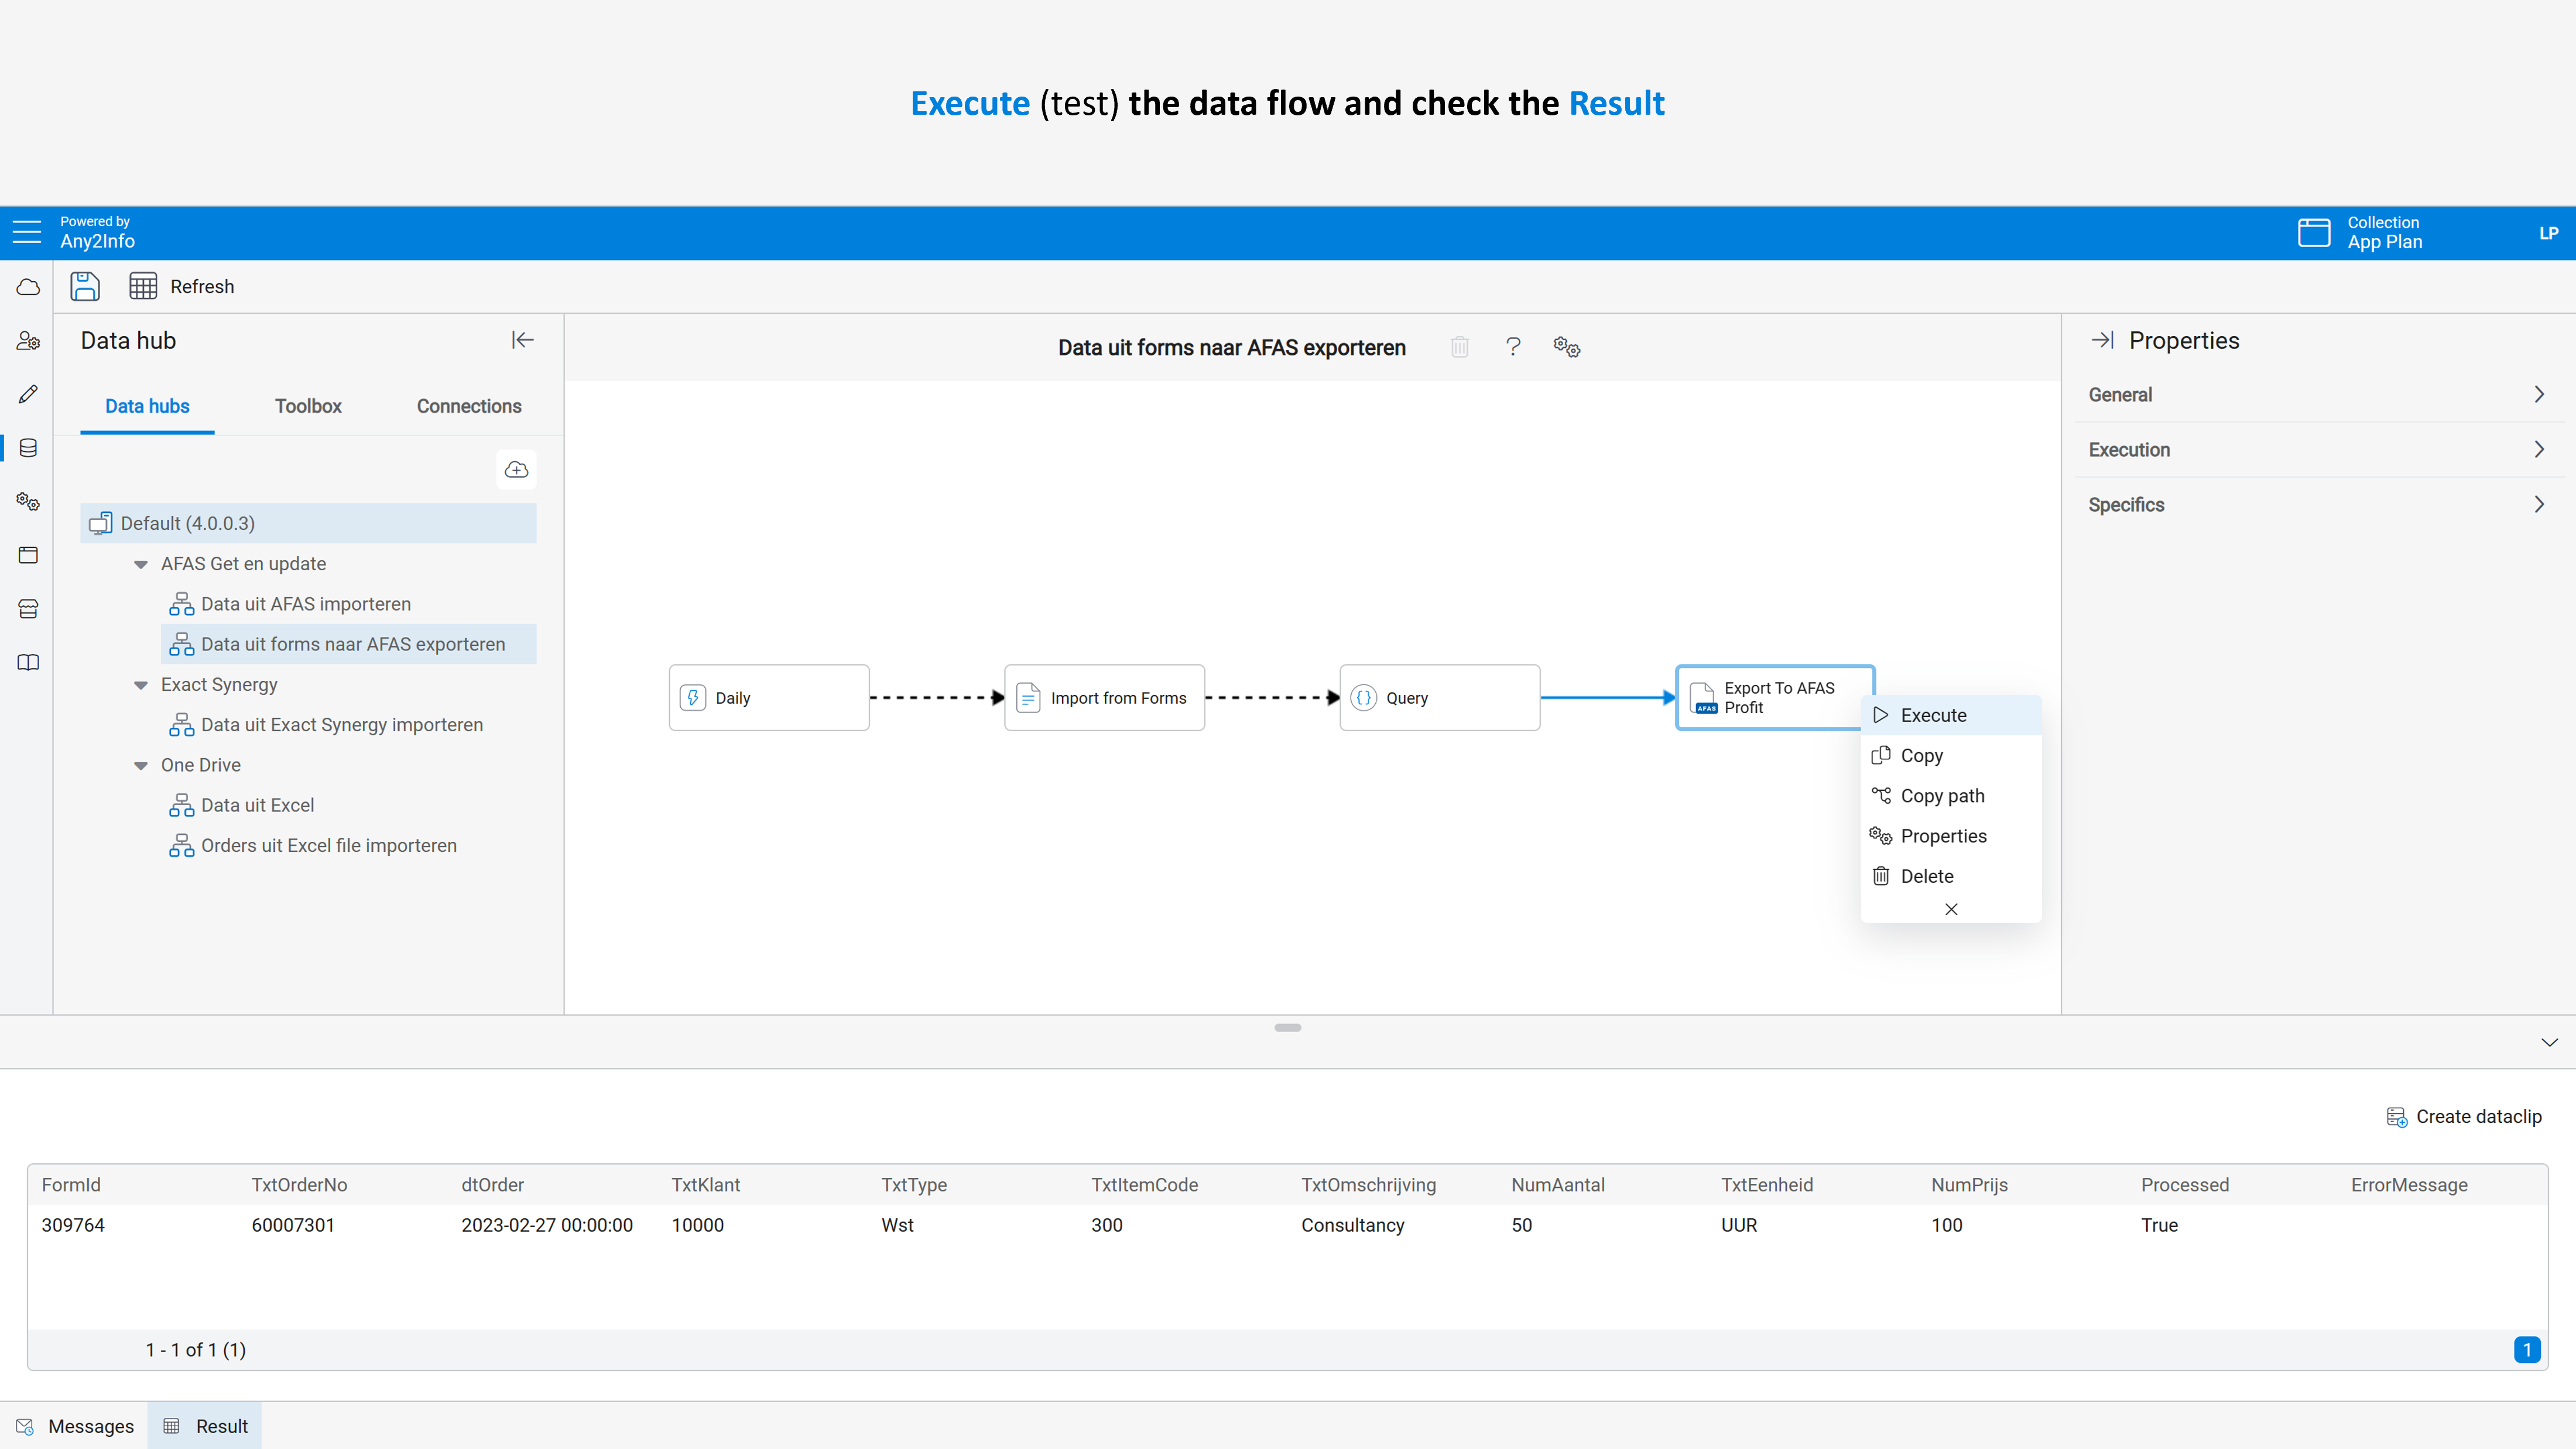
Task: Open the help question mark icon
Action: [x=1513, y=347]
